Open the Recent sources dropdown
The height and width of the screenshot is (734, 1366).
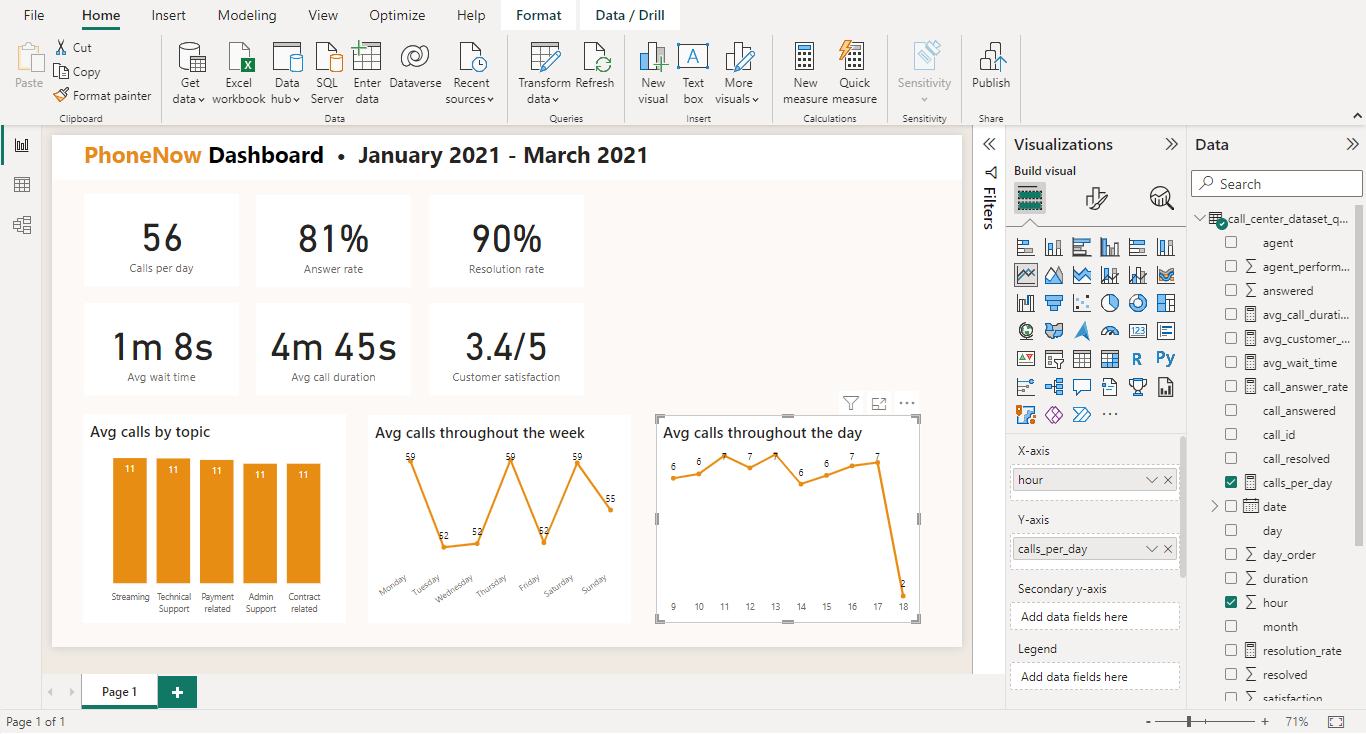[x=491, y=99]
